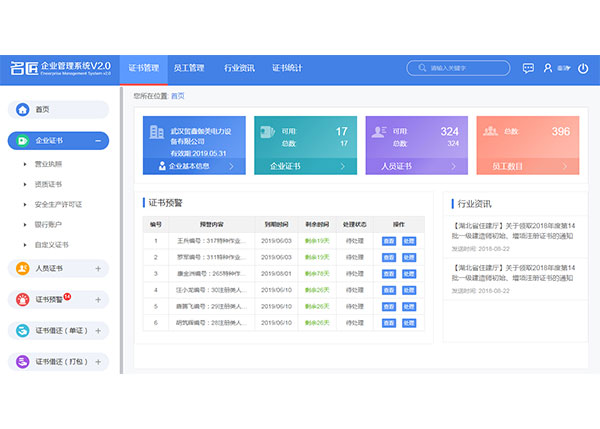
Task: Click the 证书借还（打包） sidebar icon
Action: [22, 360]
